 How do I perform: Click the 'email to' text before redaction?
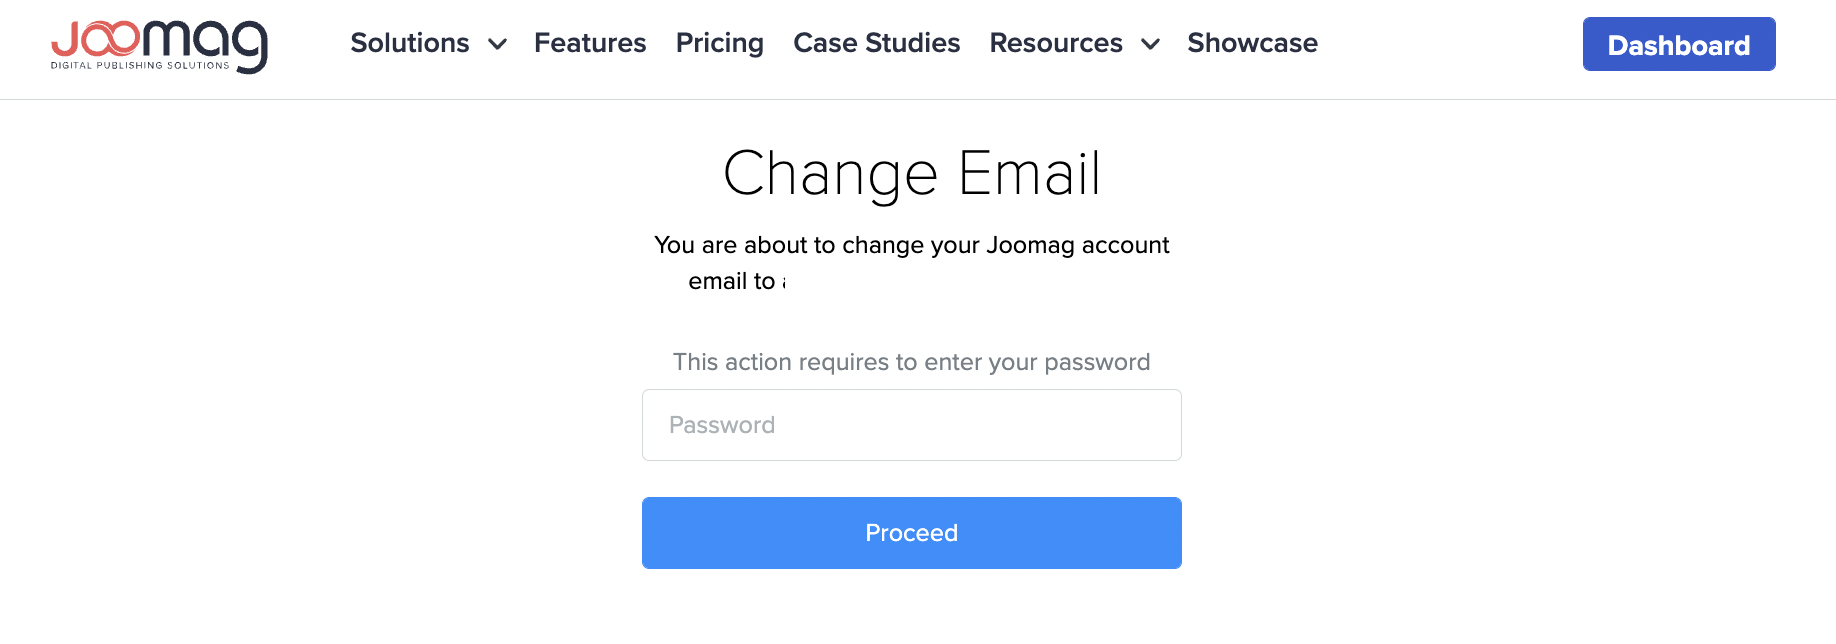click(x=731, y=282)
